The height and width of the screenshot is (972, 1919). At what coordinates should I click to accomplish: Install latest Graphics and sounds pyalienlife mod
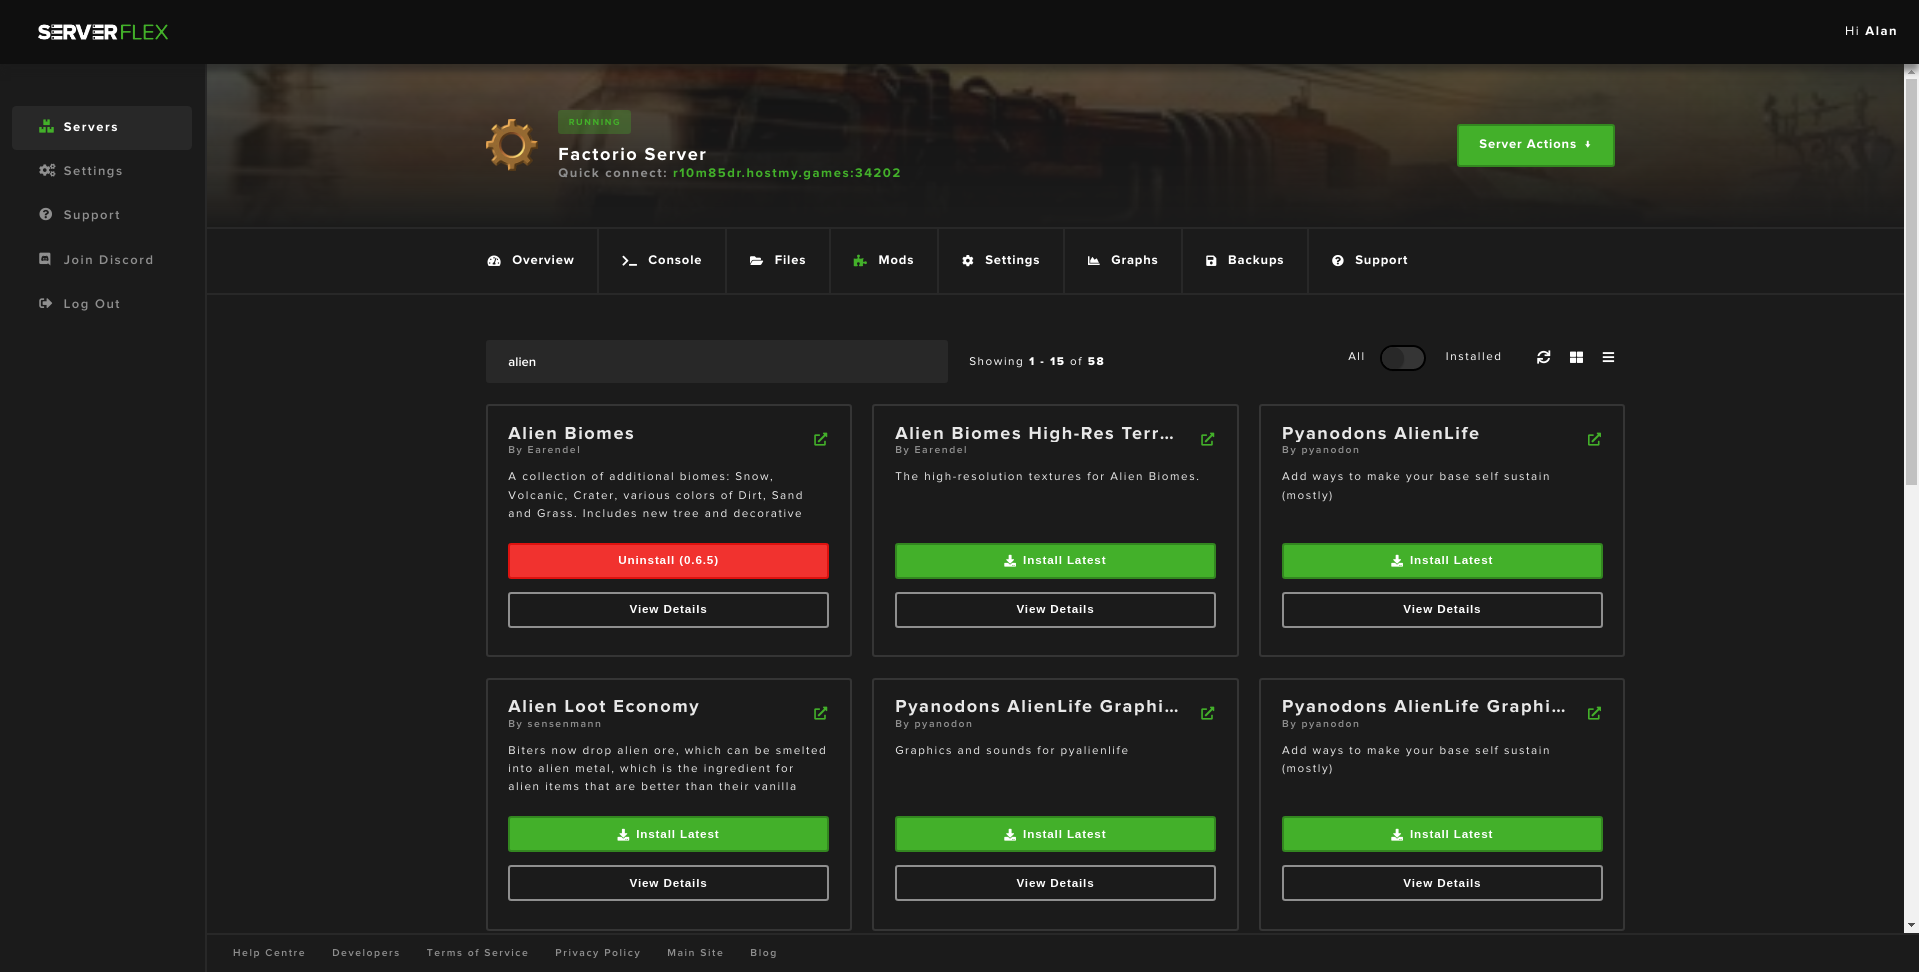[x=1055, y=834]
